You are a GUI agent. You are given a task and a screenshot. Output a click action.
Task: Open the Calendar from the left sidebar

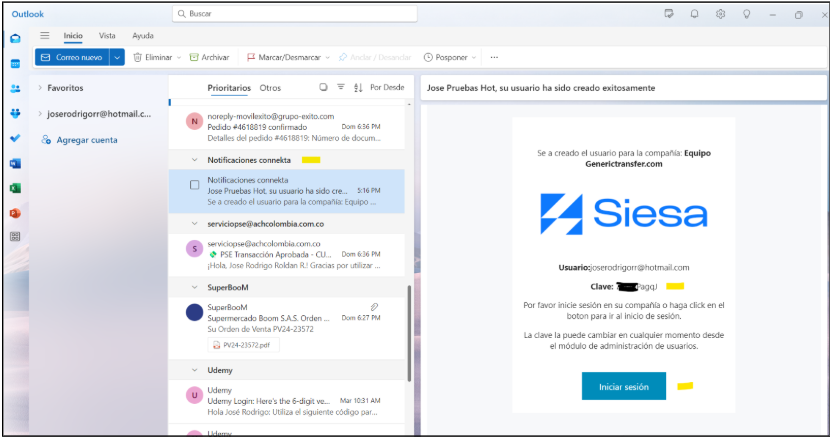click(15, 63)
